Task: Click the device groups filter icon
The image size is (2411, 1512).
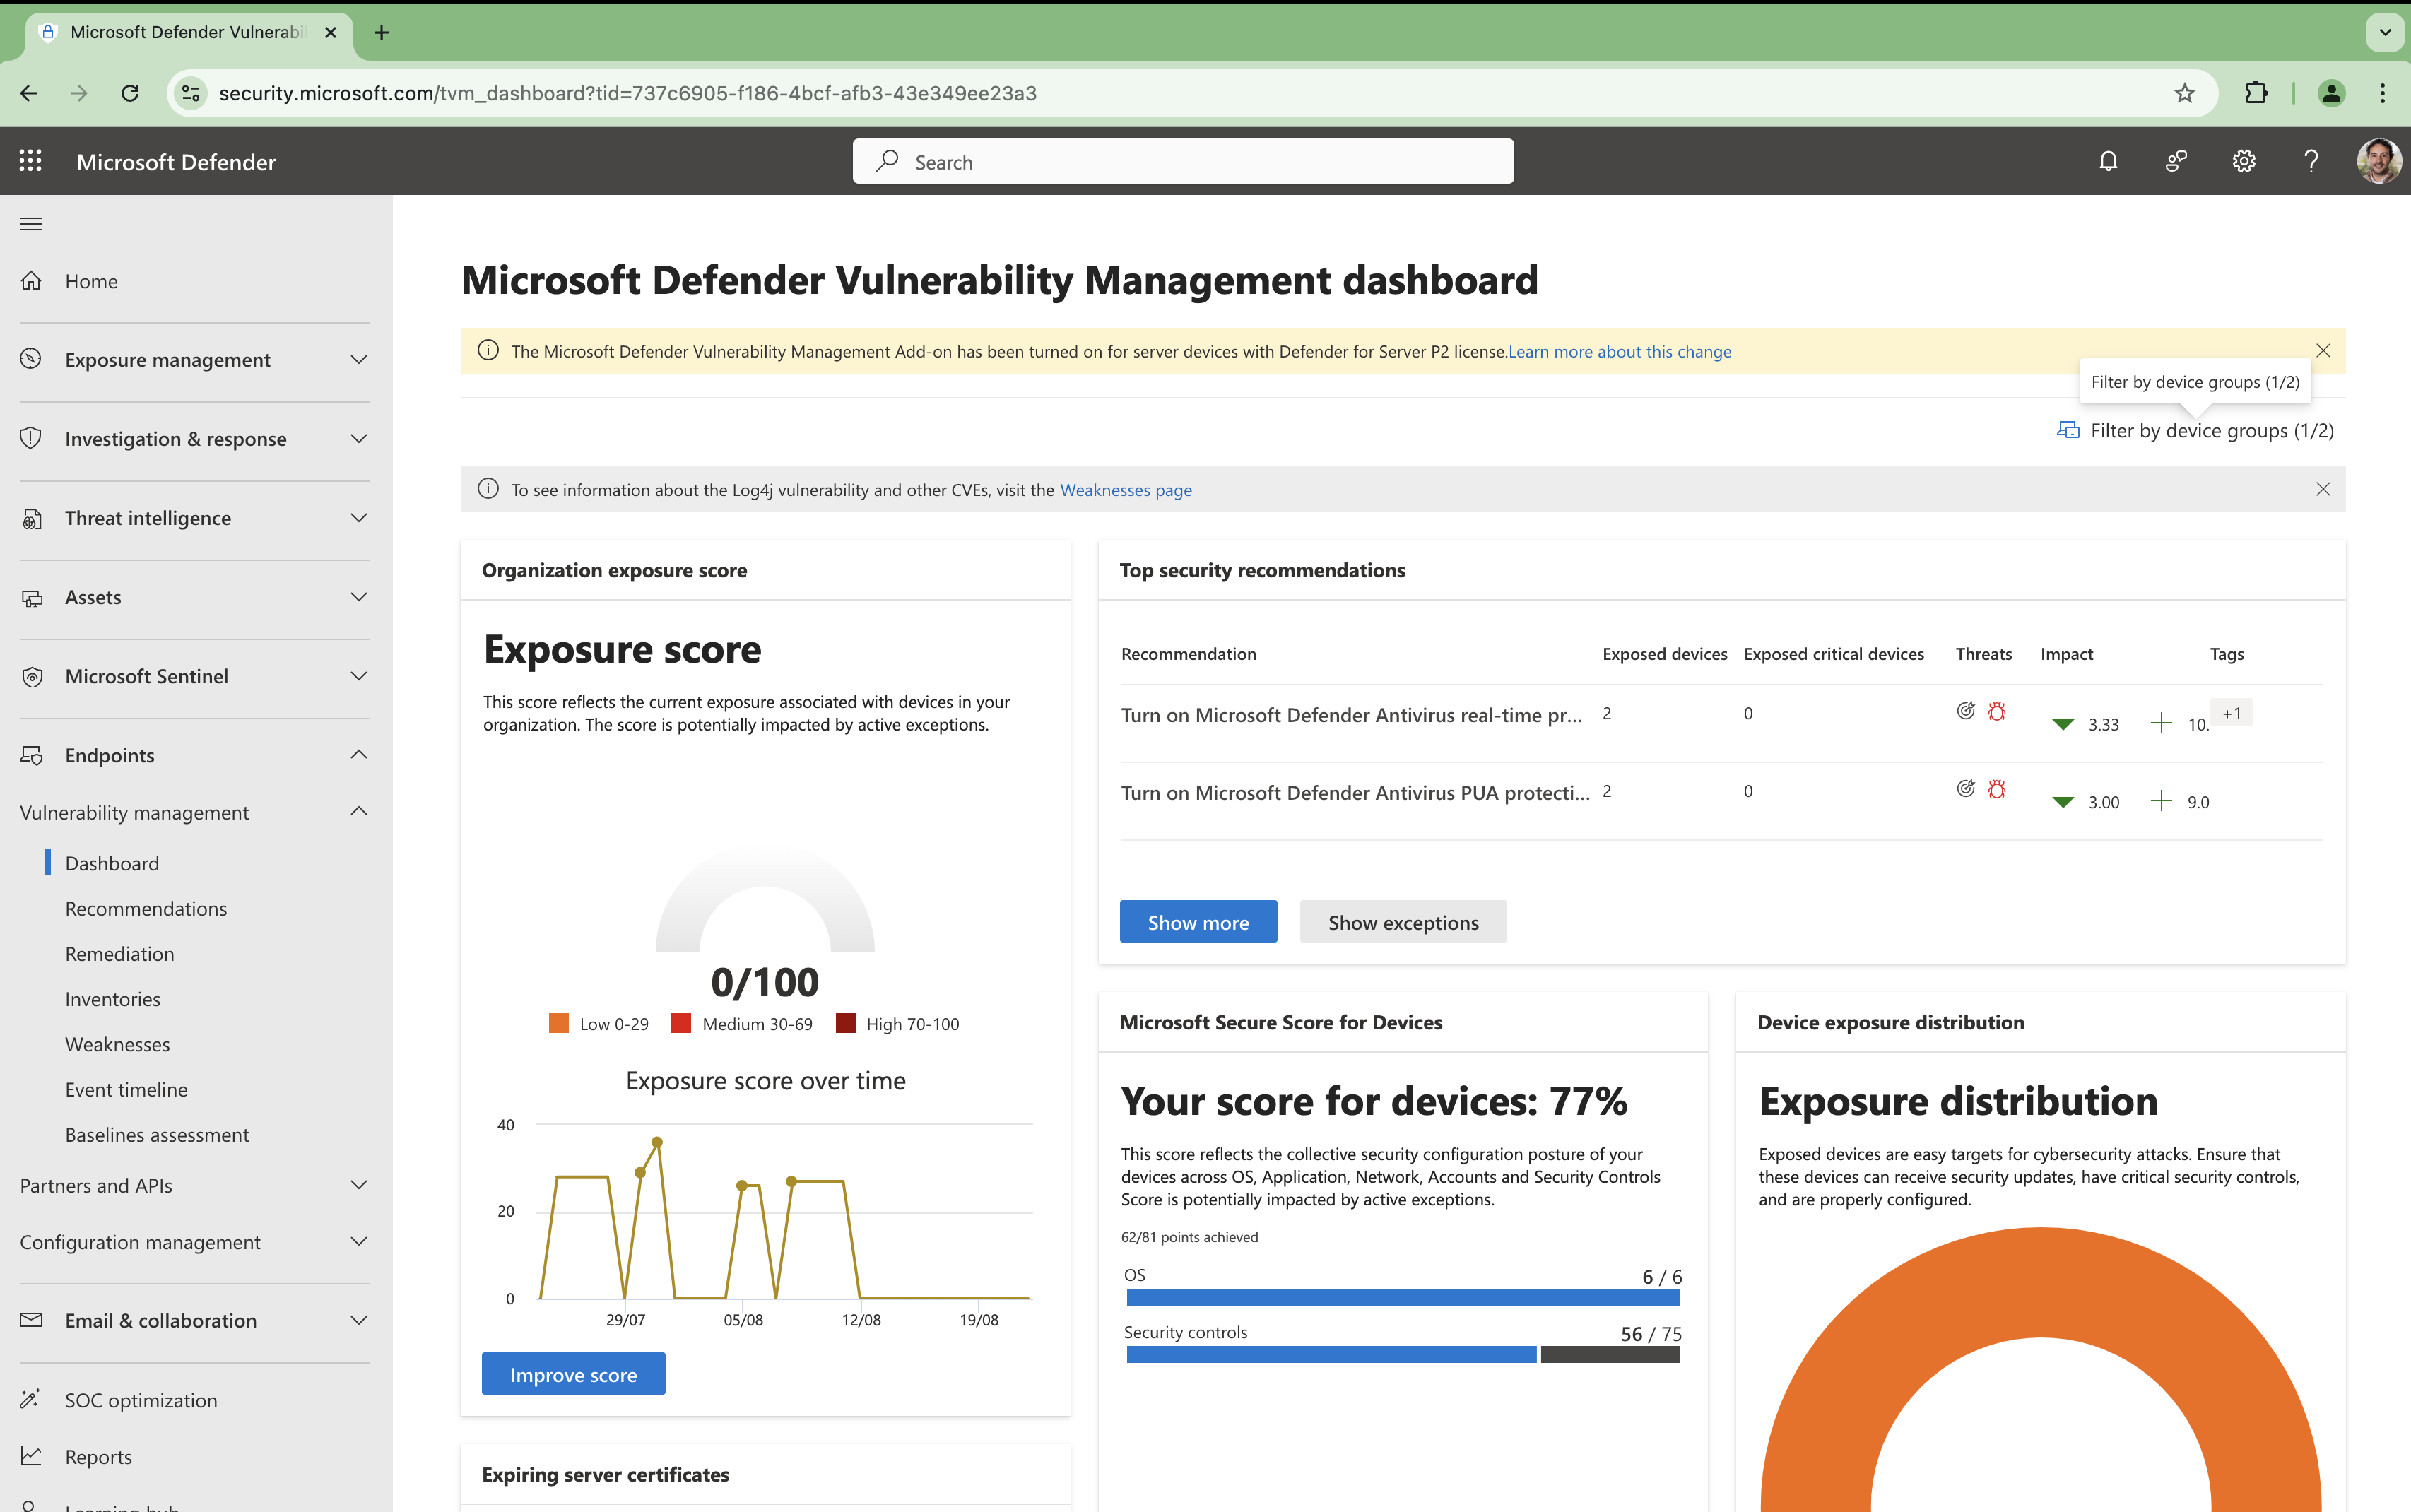Action: coord(2067,430)
